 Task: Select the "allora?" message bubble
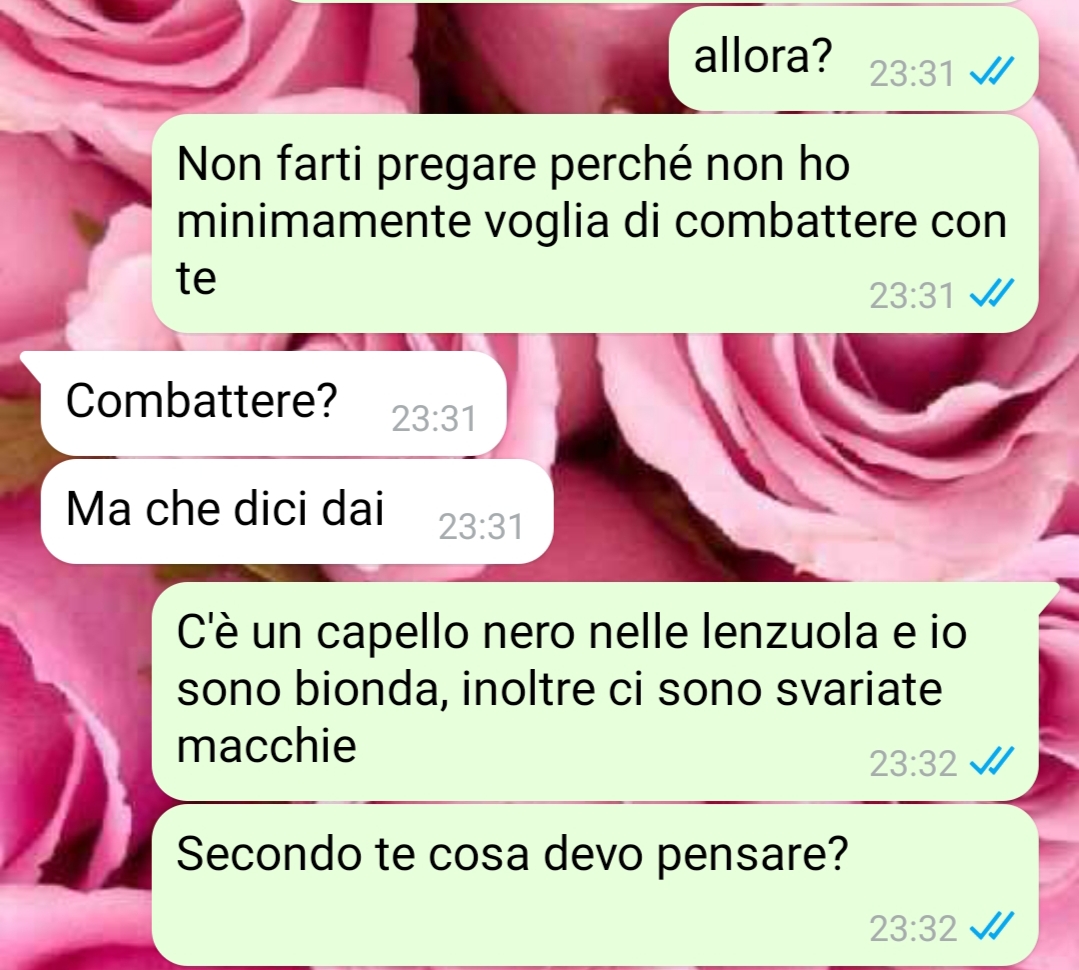pos(853,59)
